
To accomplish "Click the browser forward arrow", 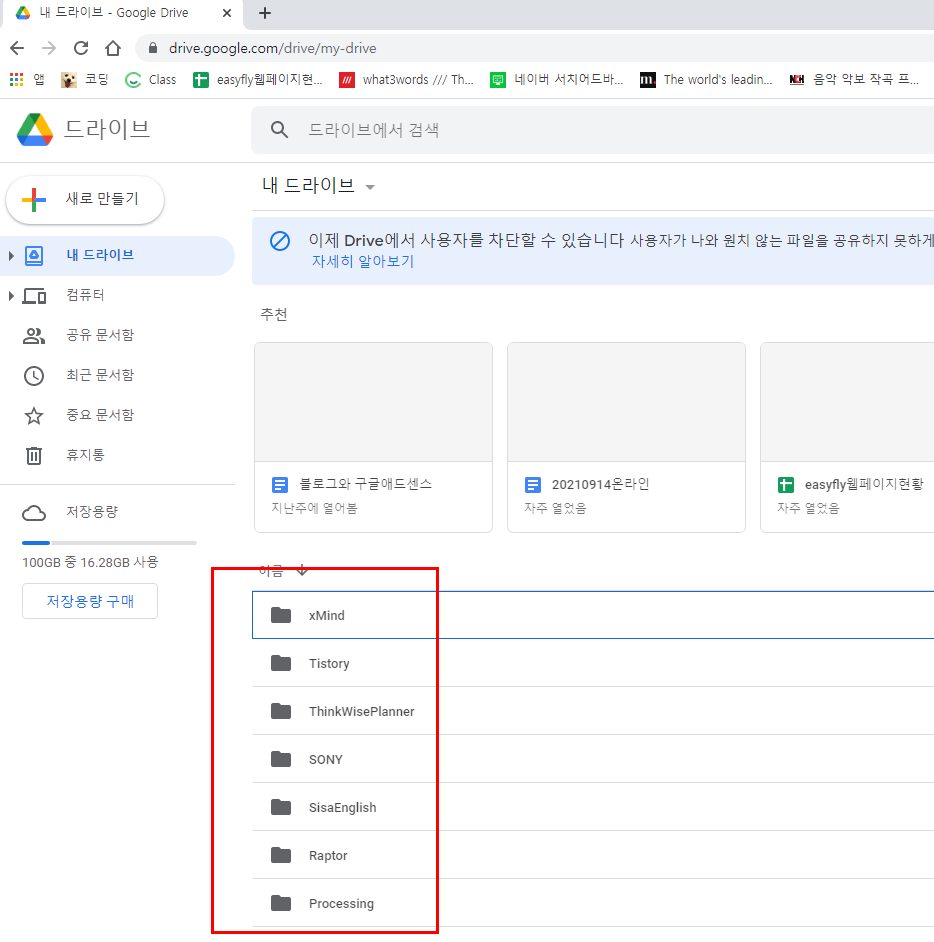I will pyautogui.click(x=49, y=48).
